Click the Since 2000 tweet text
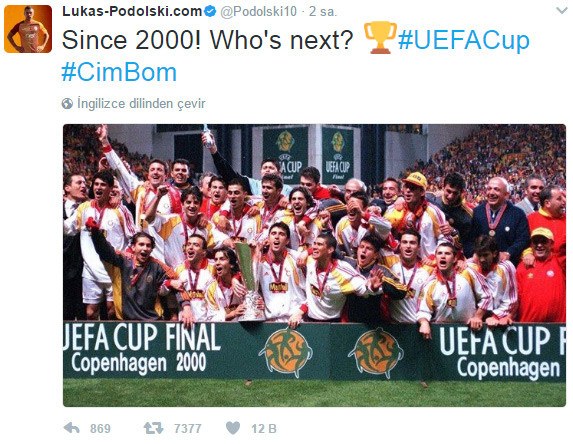This screenshot has width=573, height=444. click(208, 39)
